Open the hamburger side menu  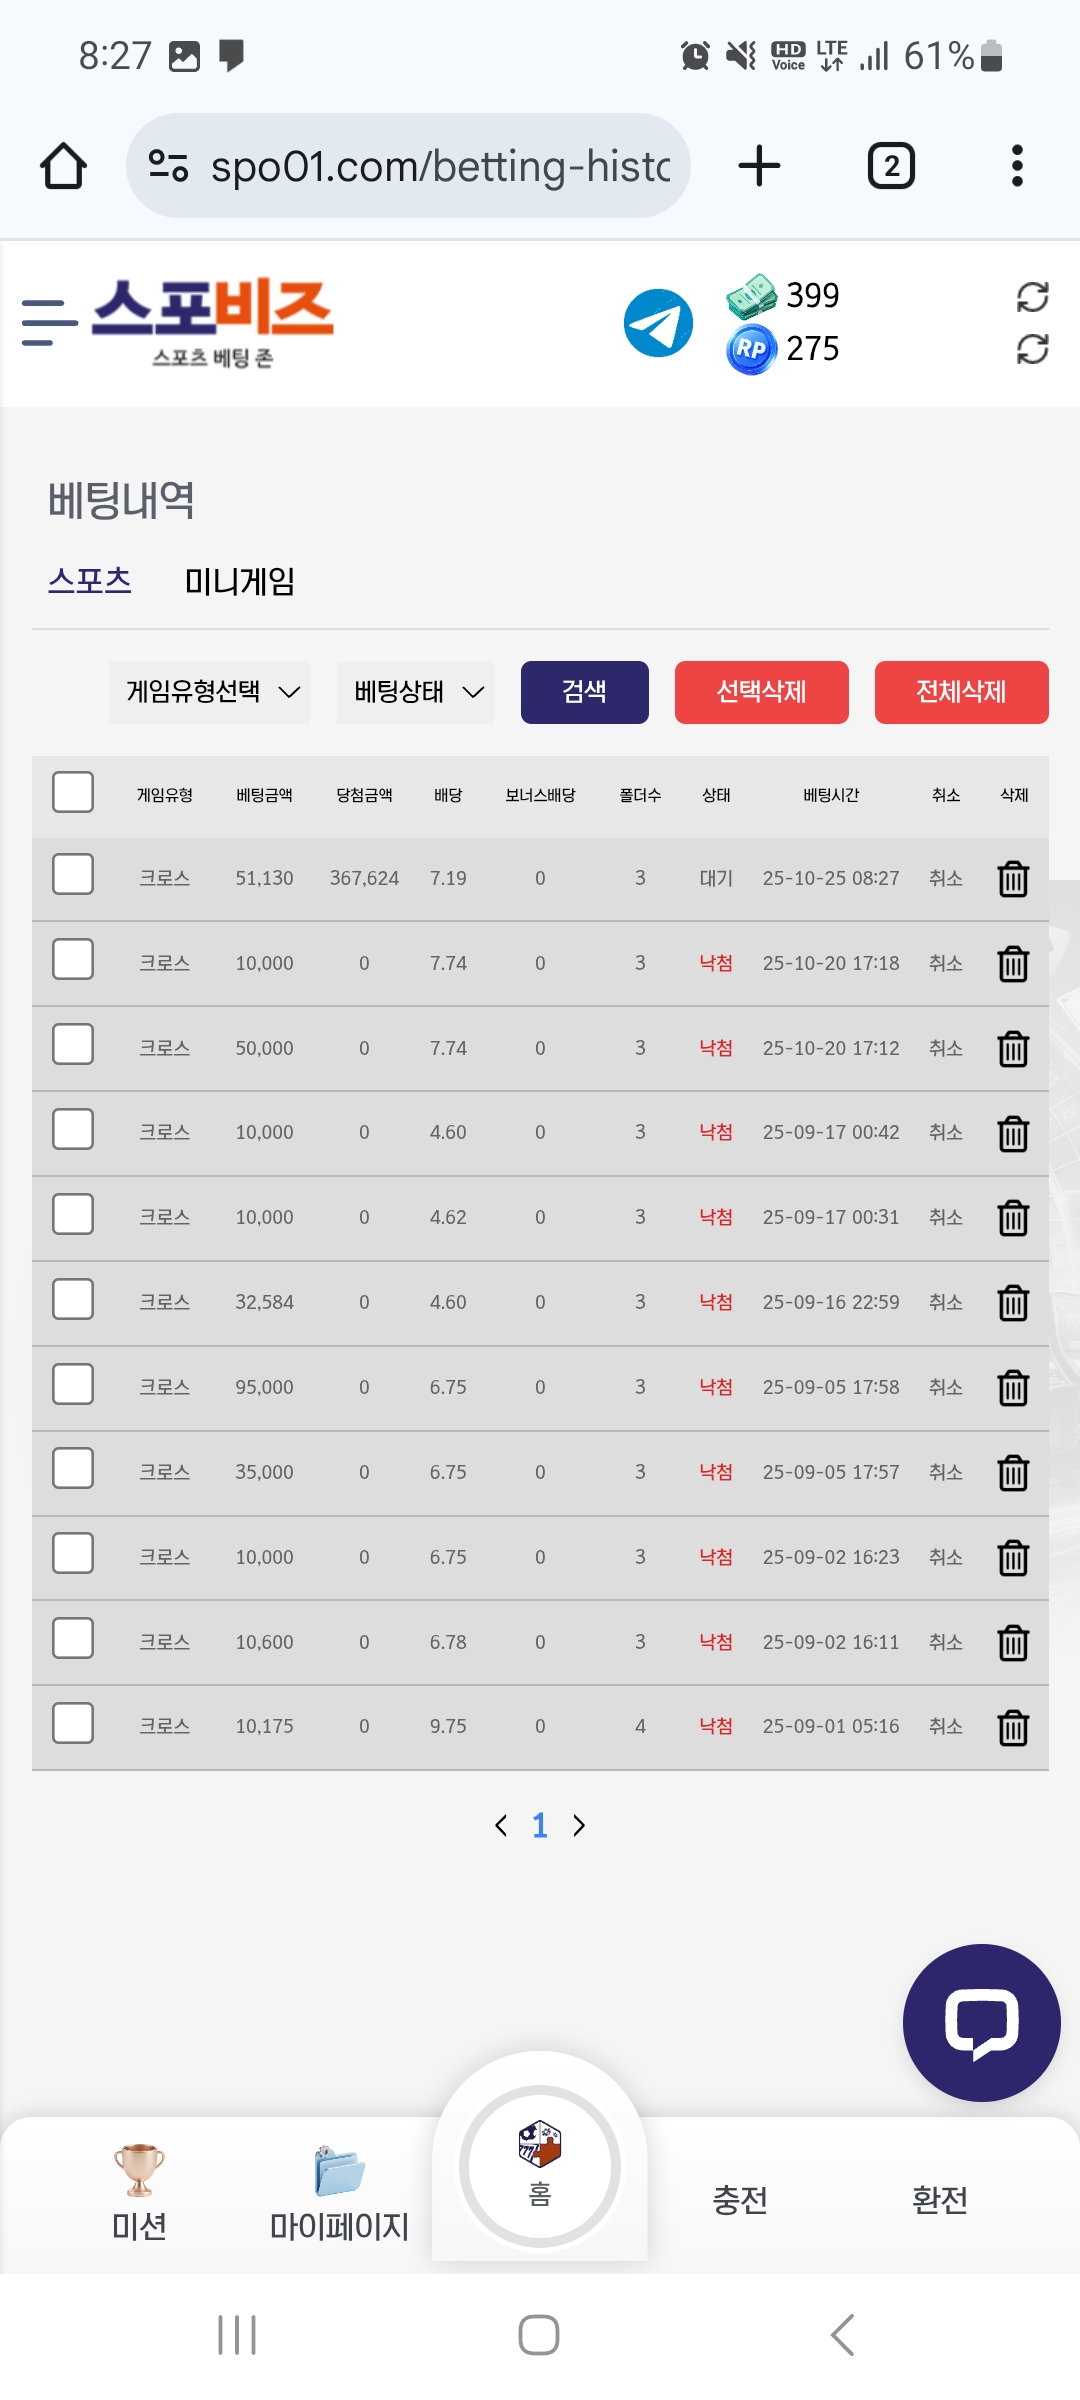[x=49, y=323]
